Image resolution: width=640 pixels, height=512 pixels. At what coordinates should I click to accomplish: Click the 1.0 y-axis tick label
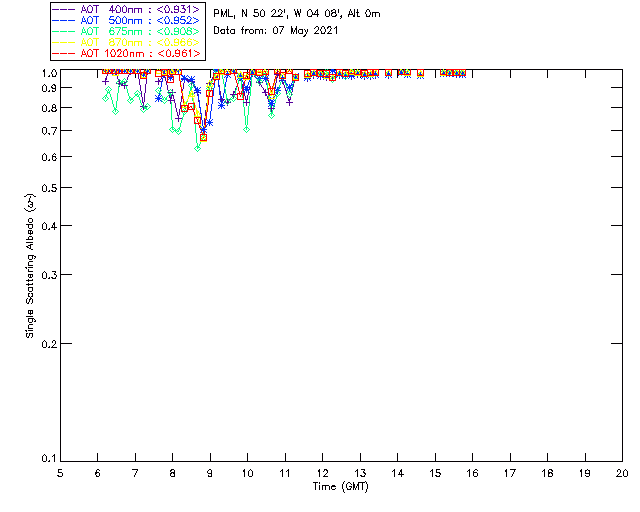49,73
